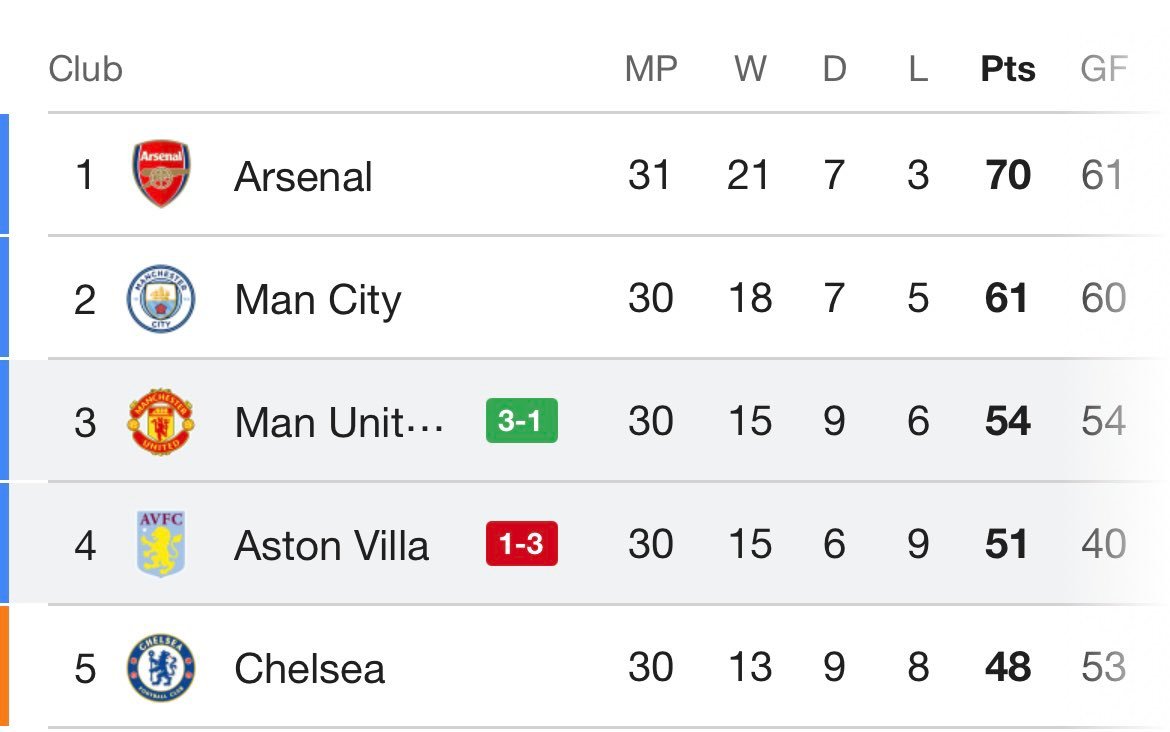Click the green 3-1 score badge
This screenshot has width=1170, height=732.
pos(521,422)
